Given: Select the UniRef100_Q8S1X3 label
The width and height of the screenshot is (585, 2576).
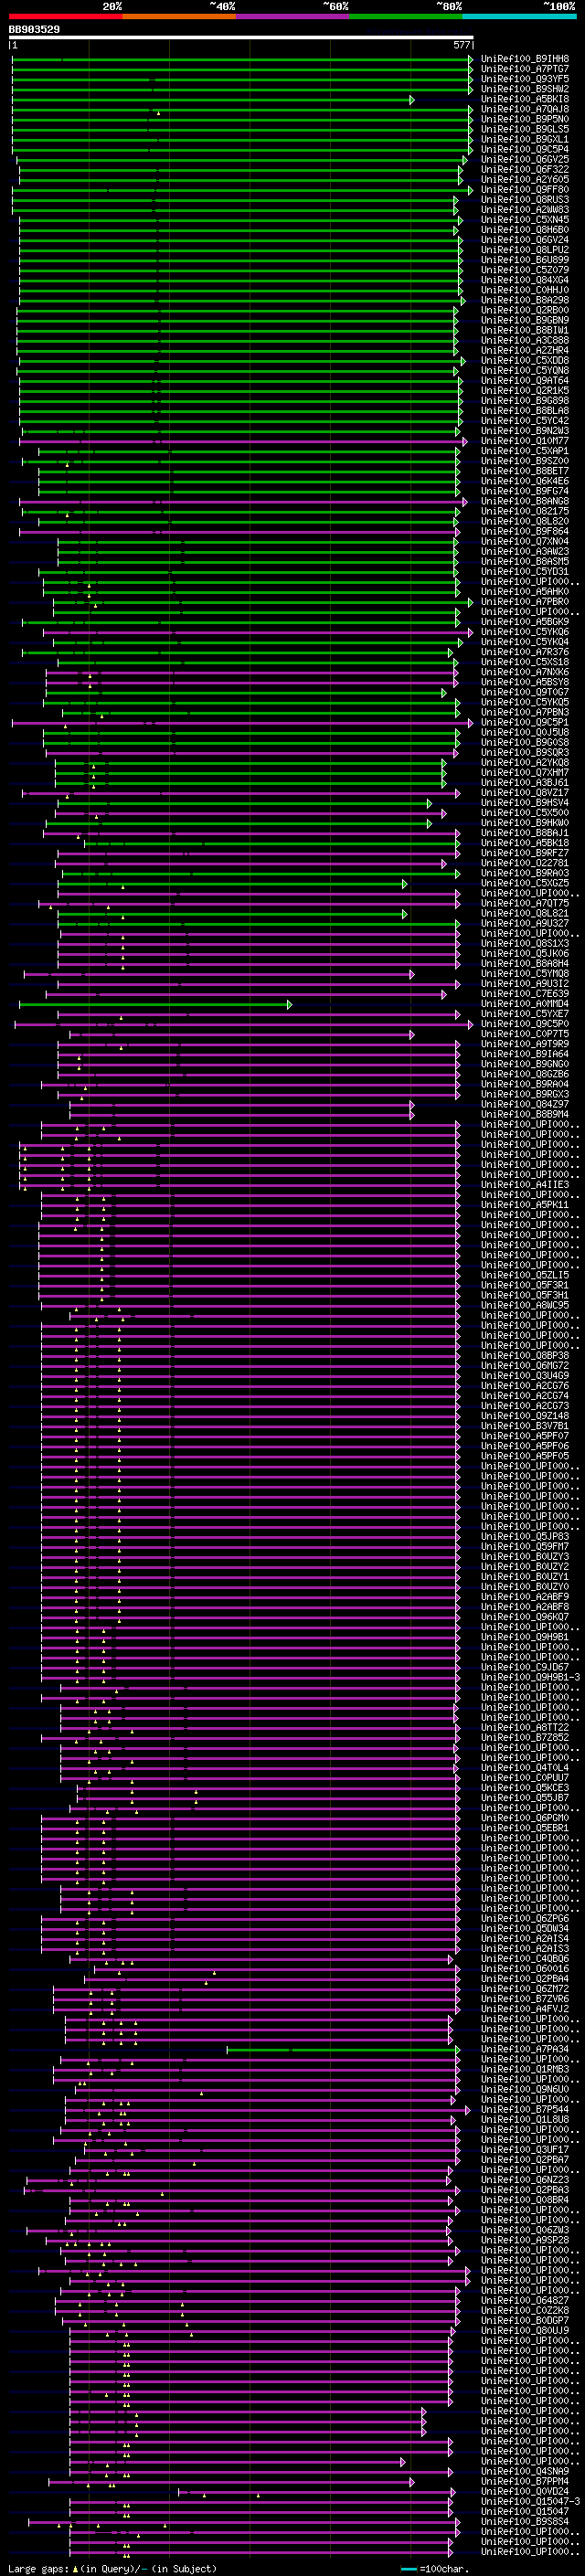Looking at the screenshot, I should pos(525,943).
